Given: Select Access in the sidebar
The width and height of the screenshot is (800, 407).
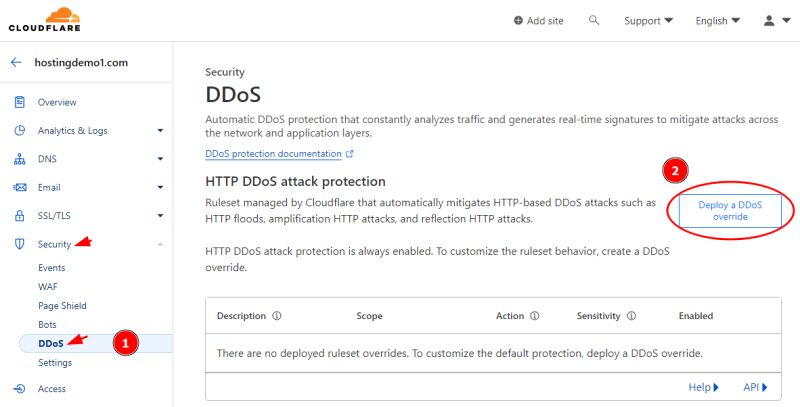Looking at the screenshot, I should point(52,389).
